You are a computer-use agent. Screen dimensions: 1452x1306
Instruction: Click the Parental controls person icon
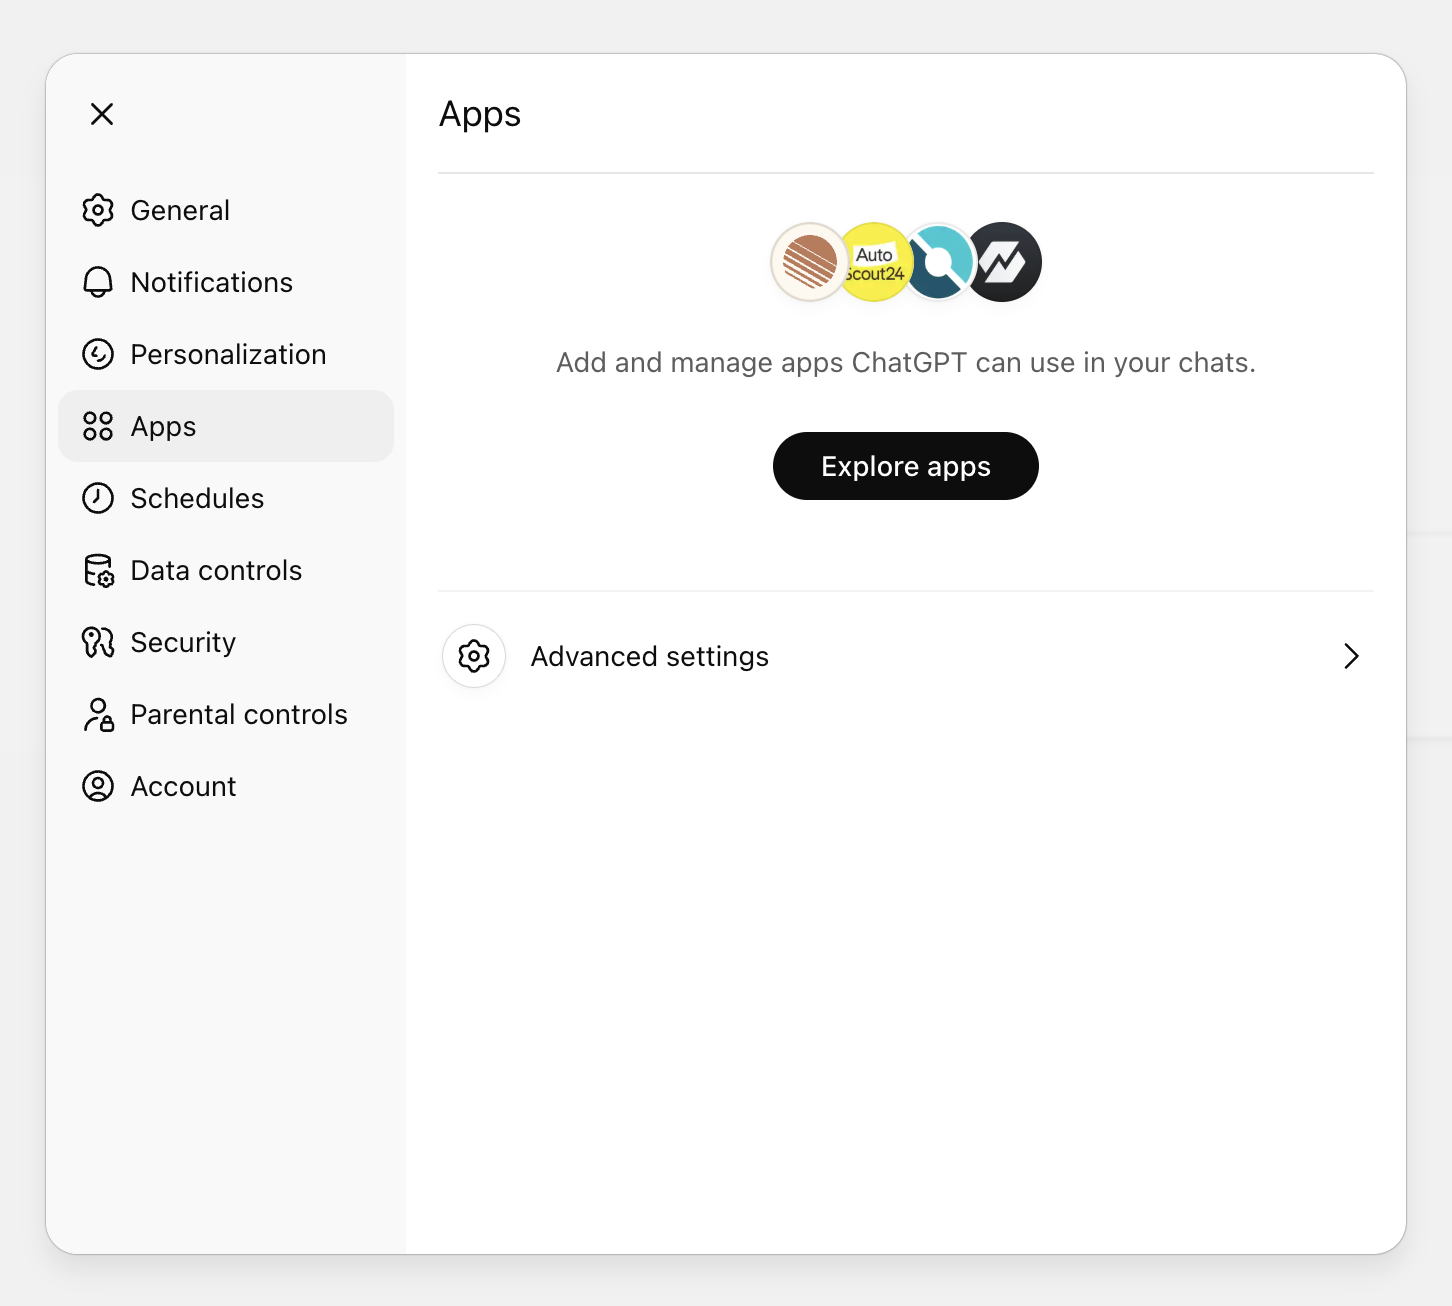(x=98, y=714)
